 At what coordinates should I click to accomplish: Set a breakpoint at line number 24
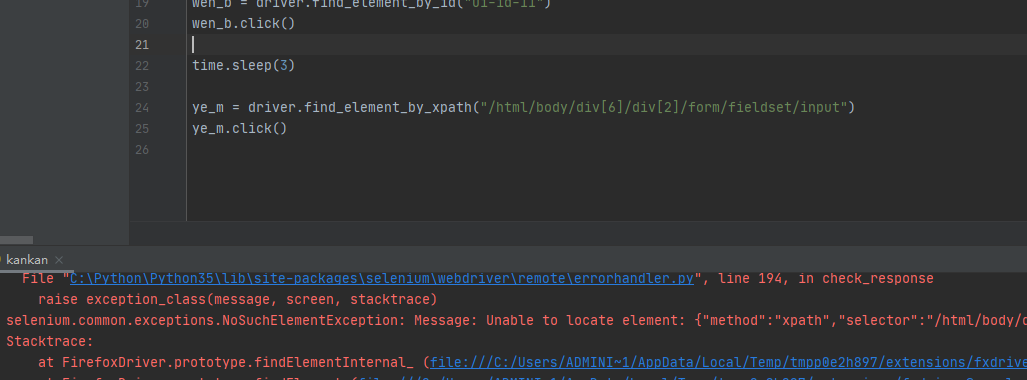pos(142,107)
